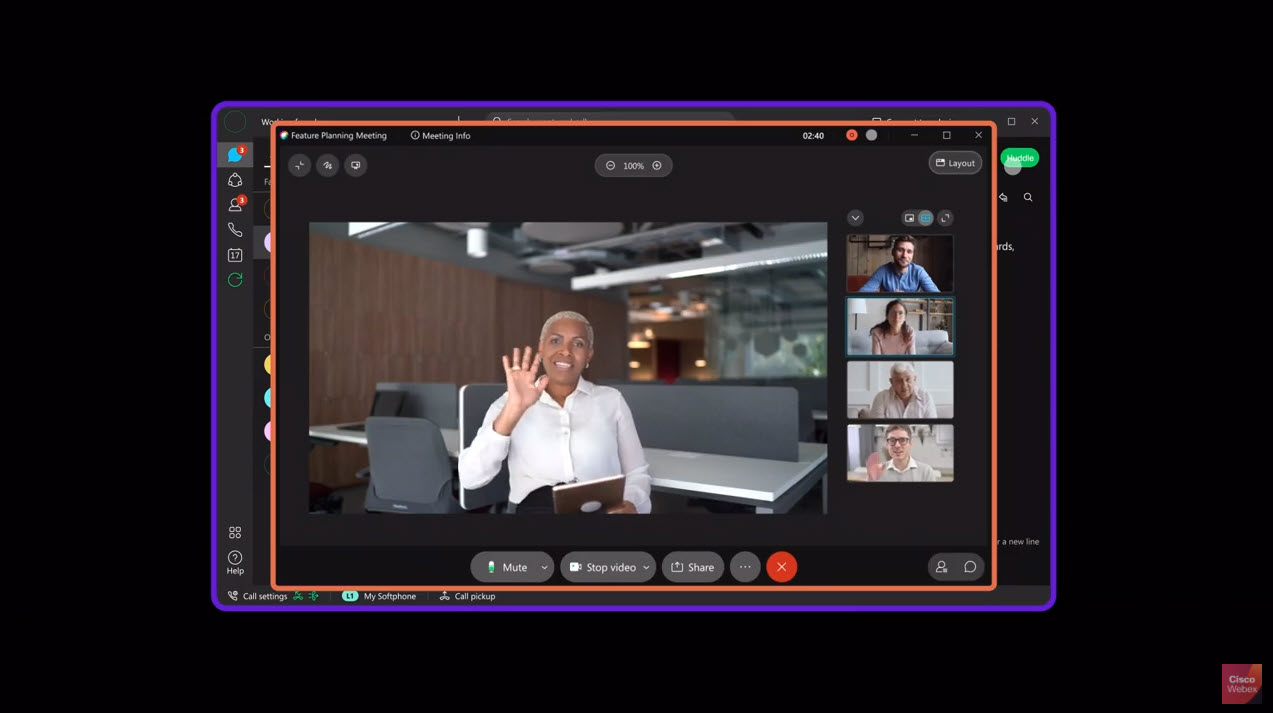Open Contacts from the left sidebar
Screen dimensions: 1273x713
tap(235, 205)
